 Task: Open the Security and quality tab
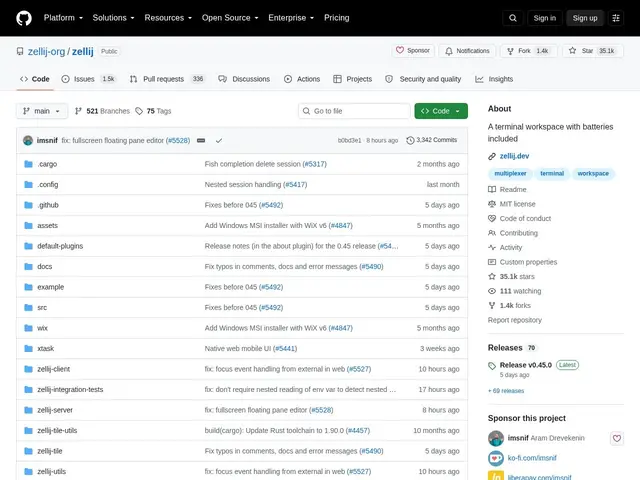423,79
